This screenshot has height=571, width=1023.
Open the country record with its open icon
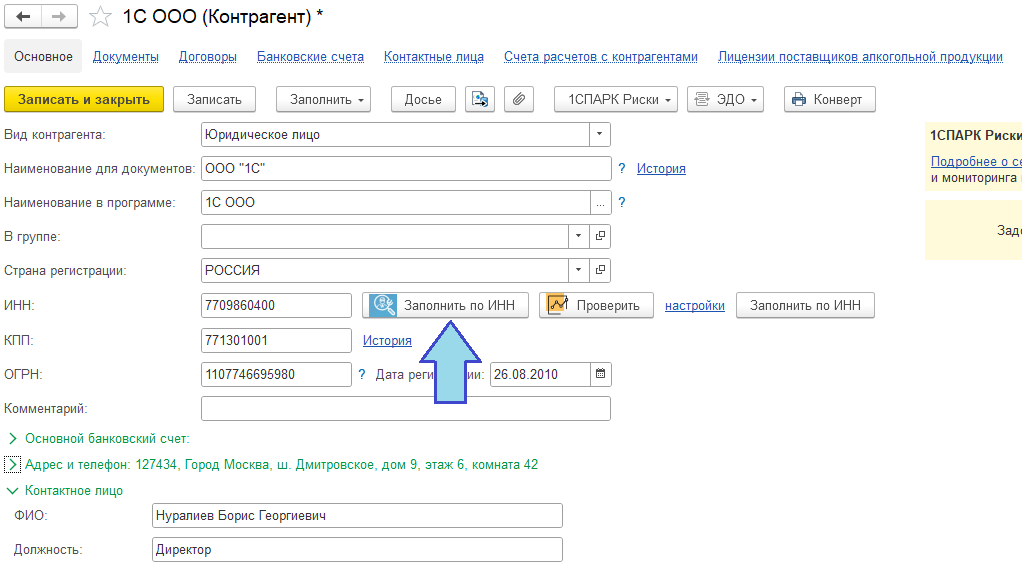point(600,270)
